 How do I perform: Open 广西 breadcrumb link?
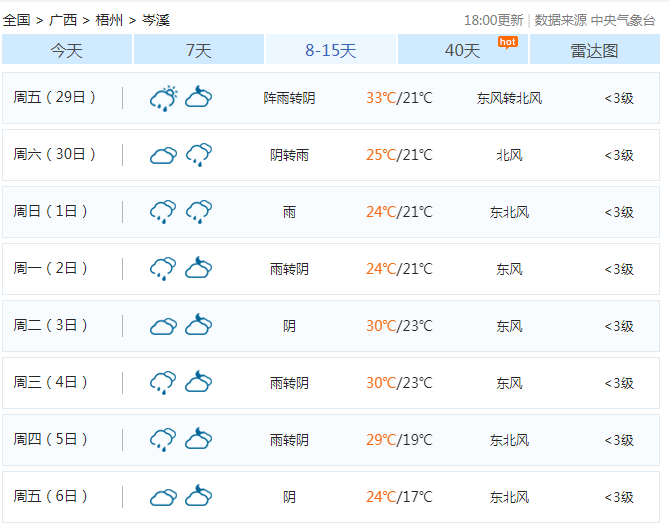(62, 20)
